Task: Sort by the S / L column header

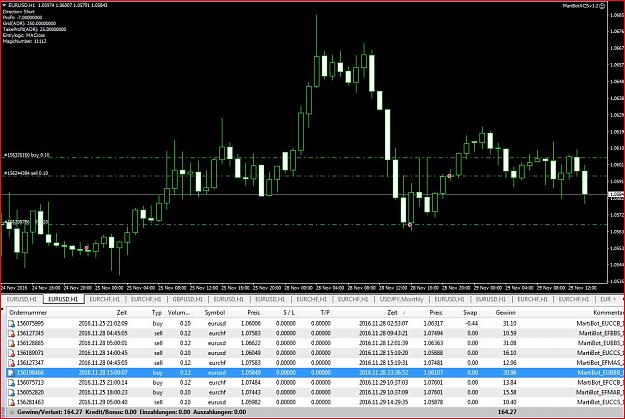Action: pyautogui.click(x=289, y=313)
